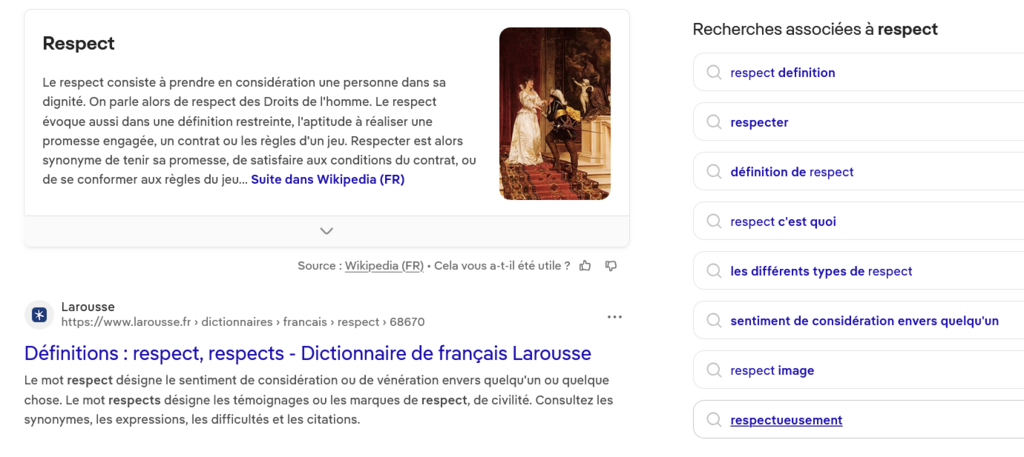Viewport: 1024px width, 457px height.
Task: Click the 'respectueusement' related search text
Action: pyautogui.click(x=786, y=420)
